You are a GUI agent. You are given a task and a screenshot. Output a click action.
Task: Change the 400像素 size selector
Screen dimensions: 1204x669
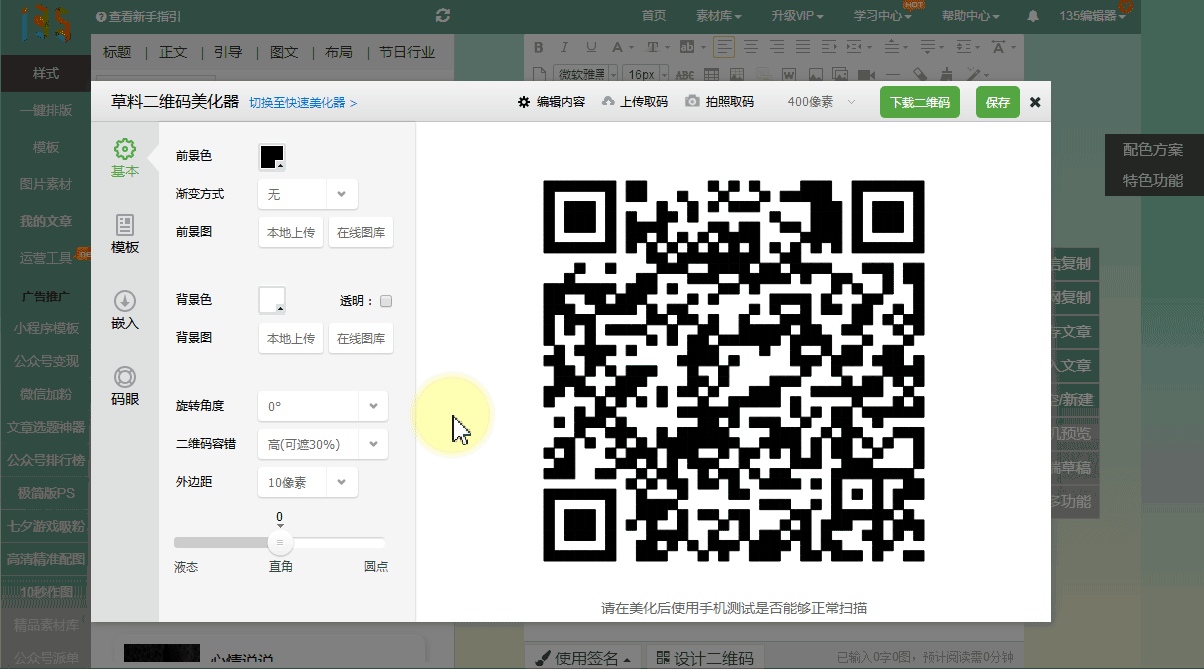[x=821, y=102]
